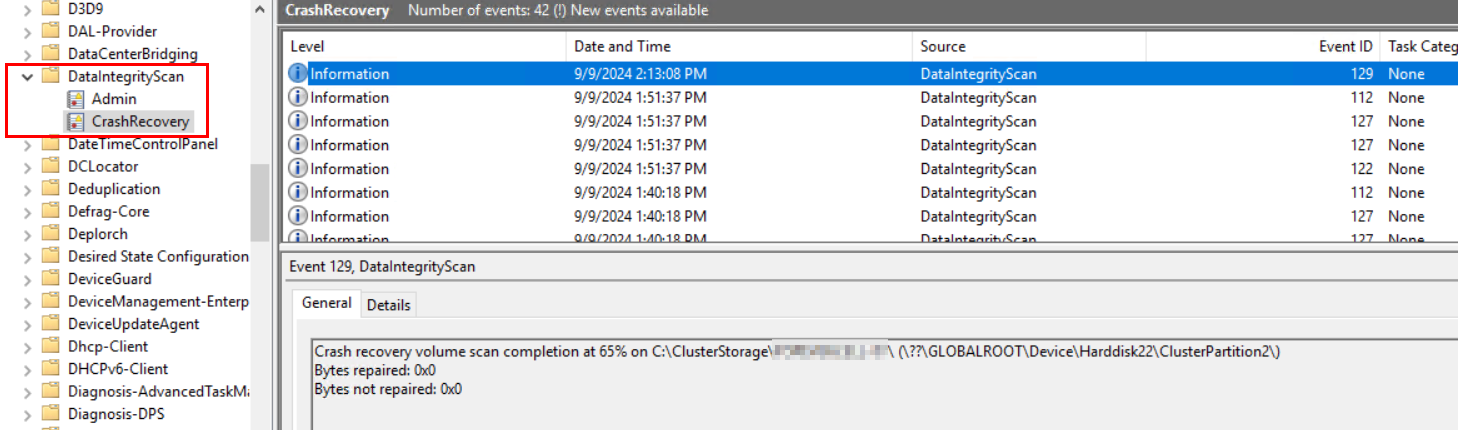Sort events by Event ID column
This screenshot has width=1458, height=430.
click(x=1263, y=46)
